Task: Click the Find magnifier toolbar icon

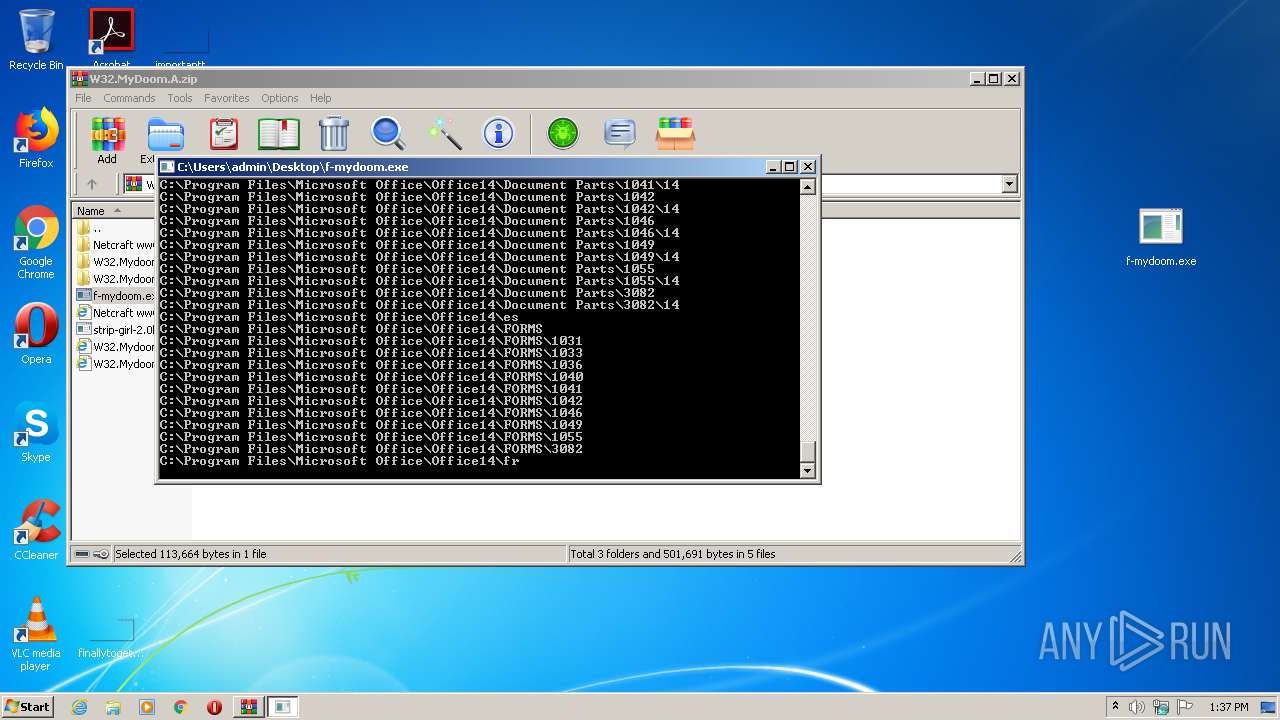Action: (388, 133)
